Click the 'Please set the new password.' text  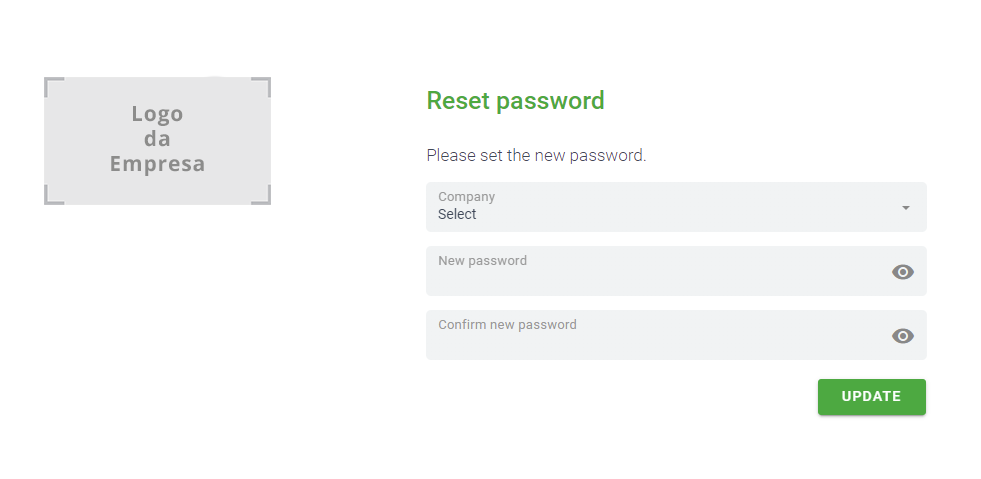[x=536, y=155]
